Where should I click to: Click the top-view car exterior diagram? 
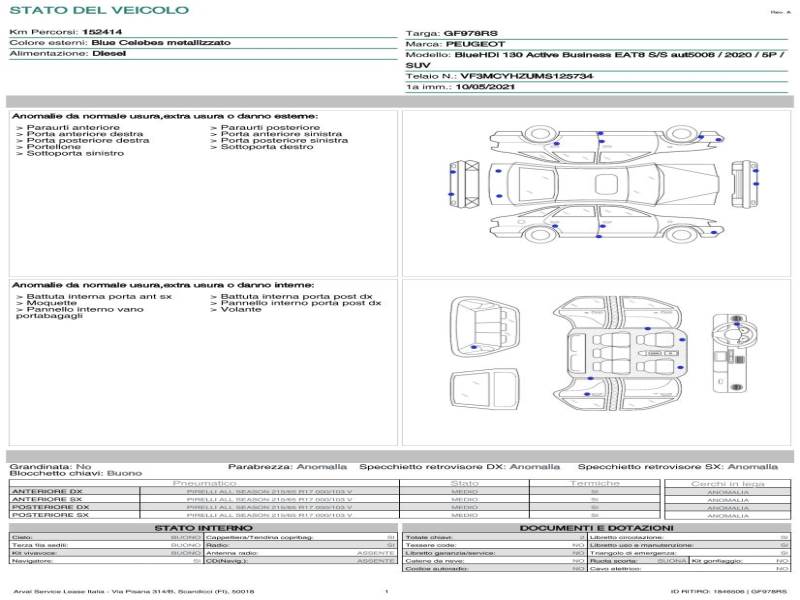pyautogui.click(x=604, y=184)
